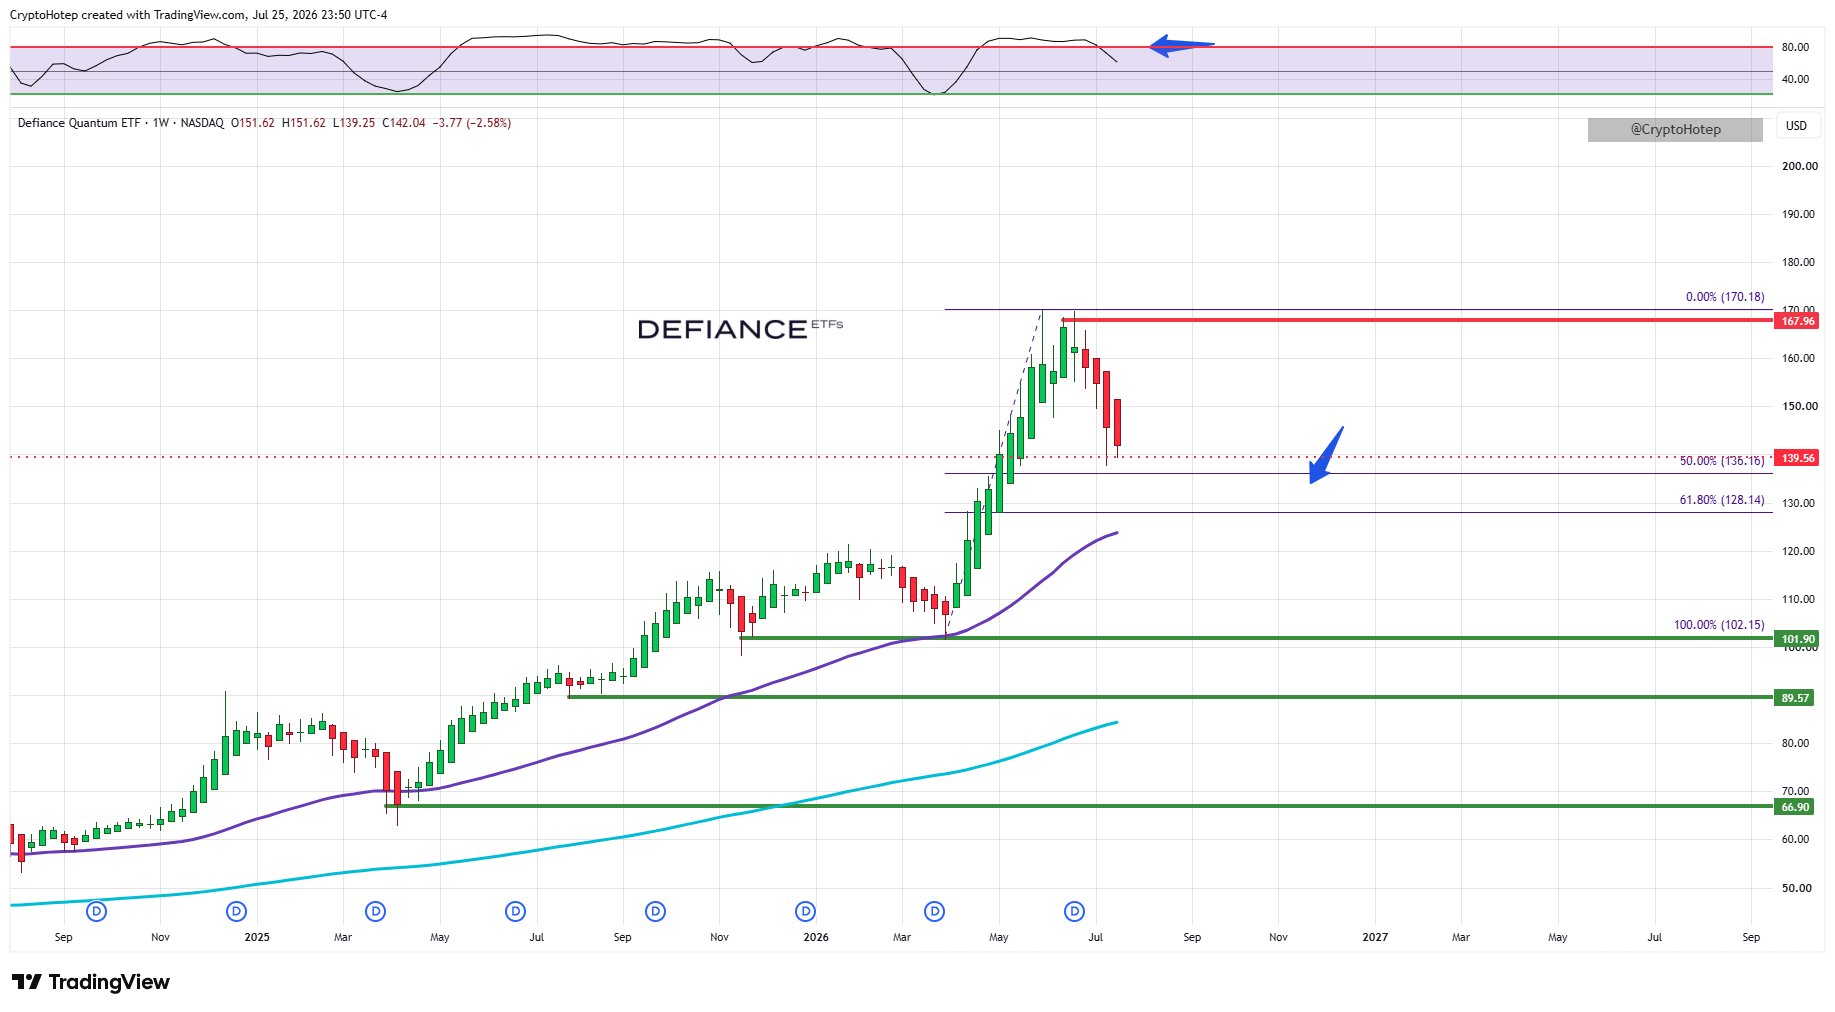Click the TradingView logo
The image size is (1835, 1012).
91,982
